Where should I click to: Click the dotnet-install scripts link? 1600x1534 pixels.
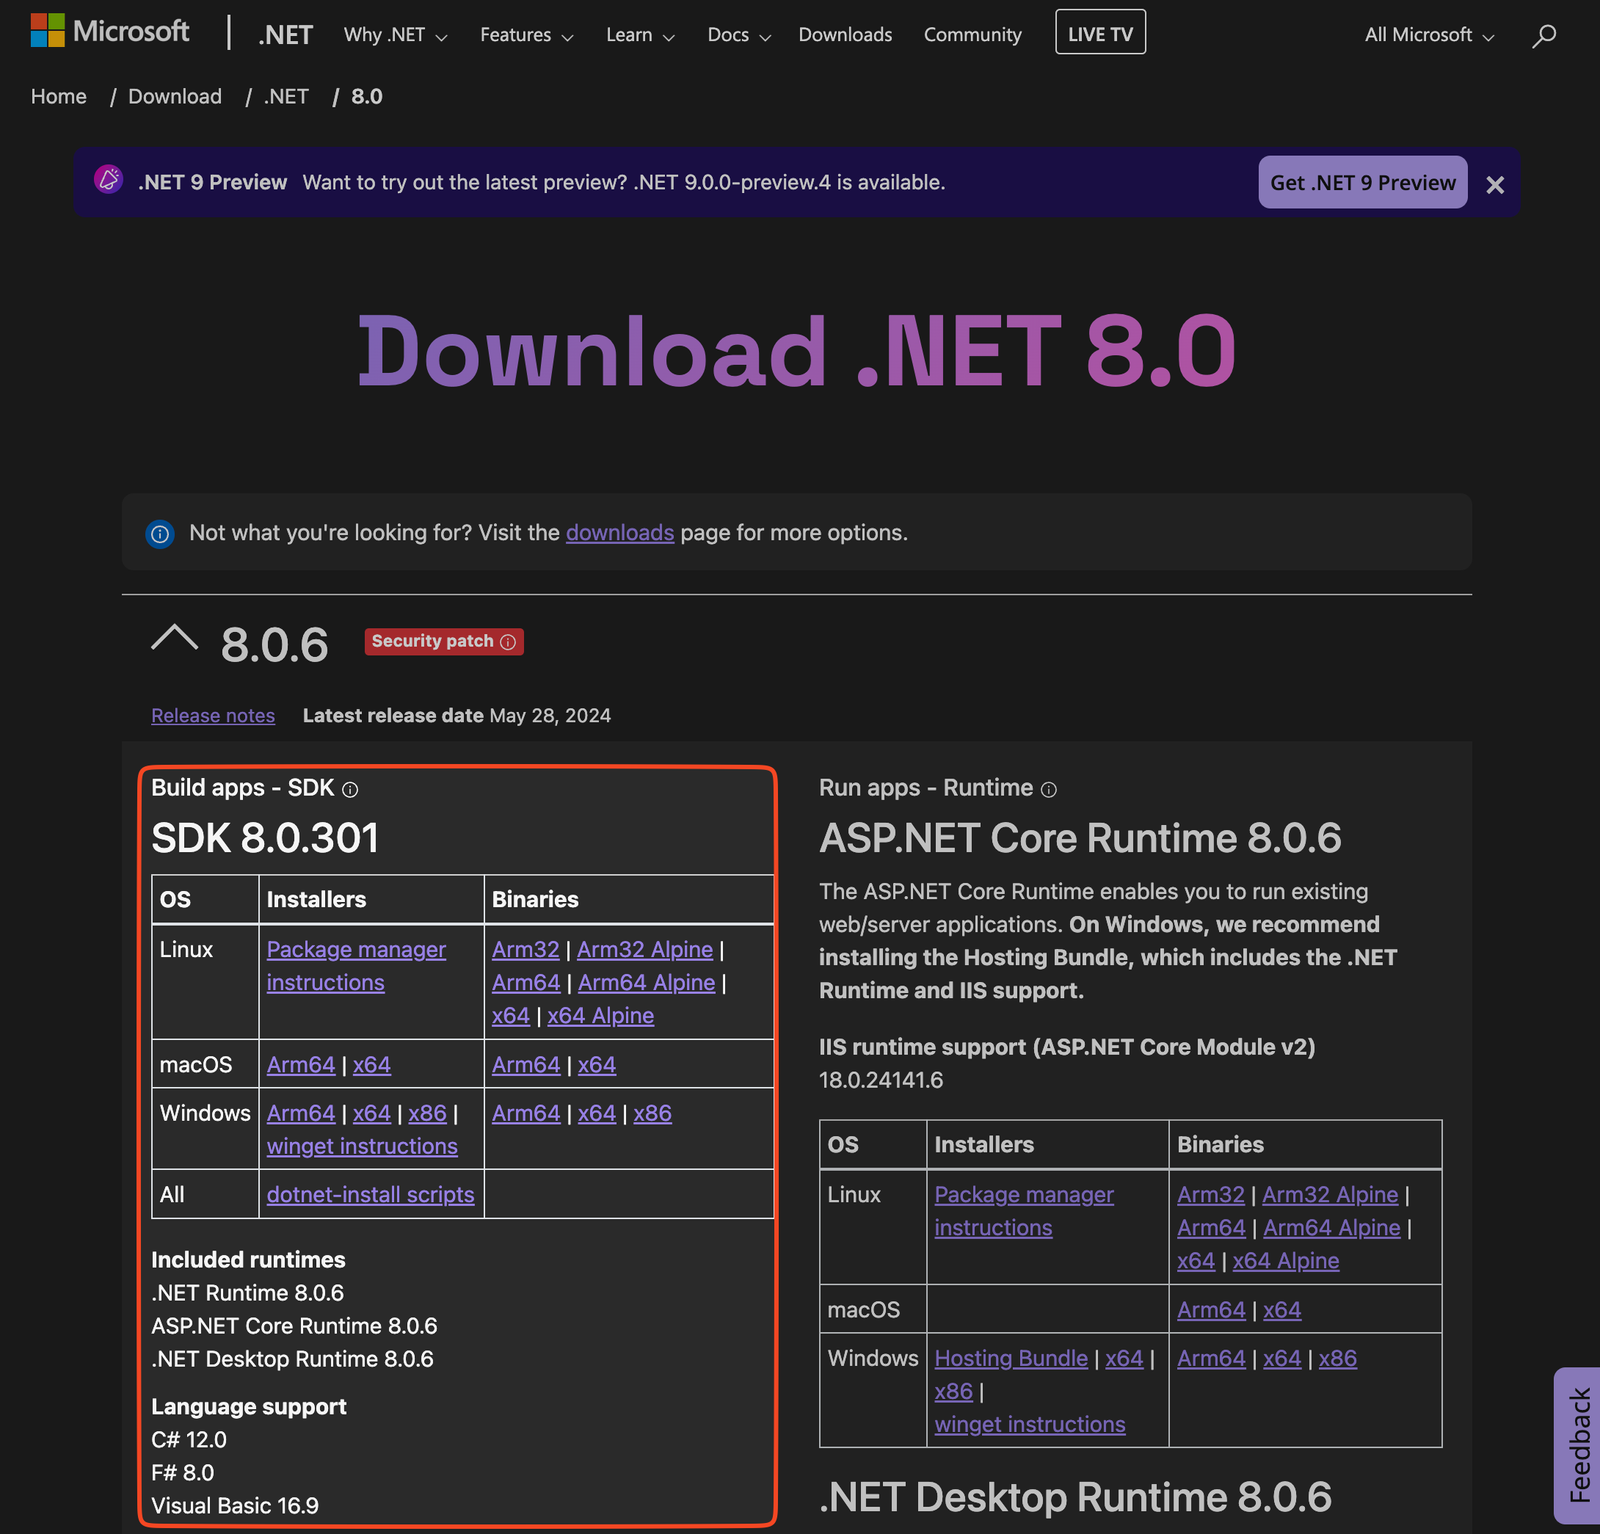coord(370,1194)
